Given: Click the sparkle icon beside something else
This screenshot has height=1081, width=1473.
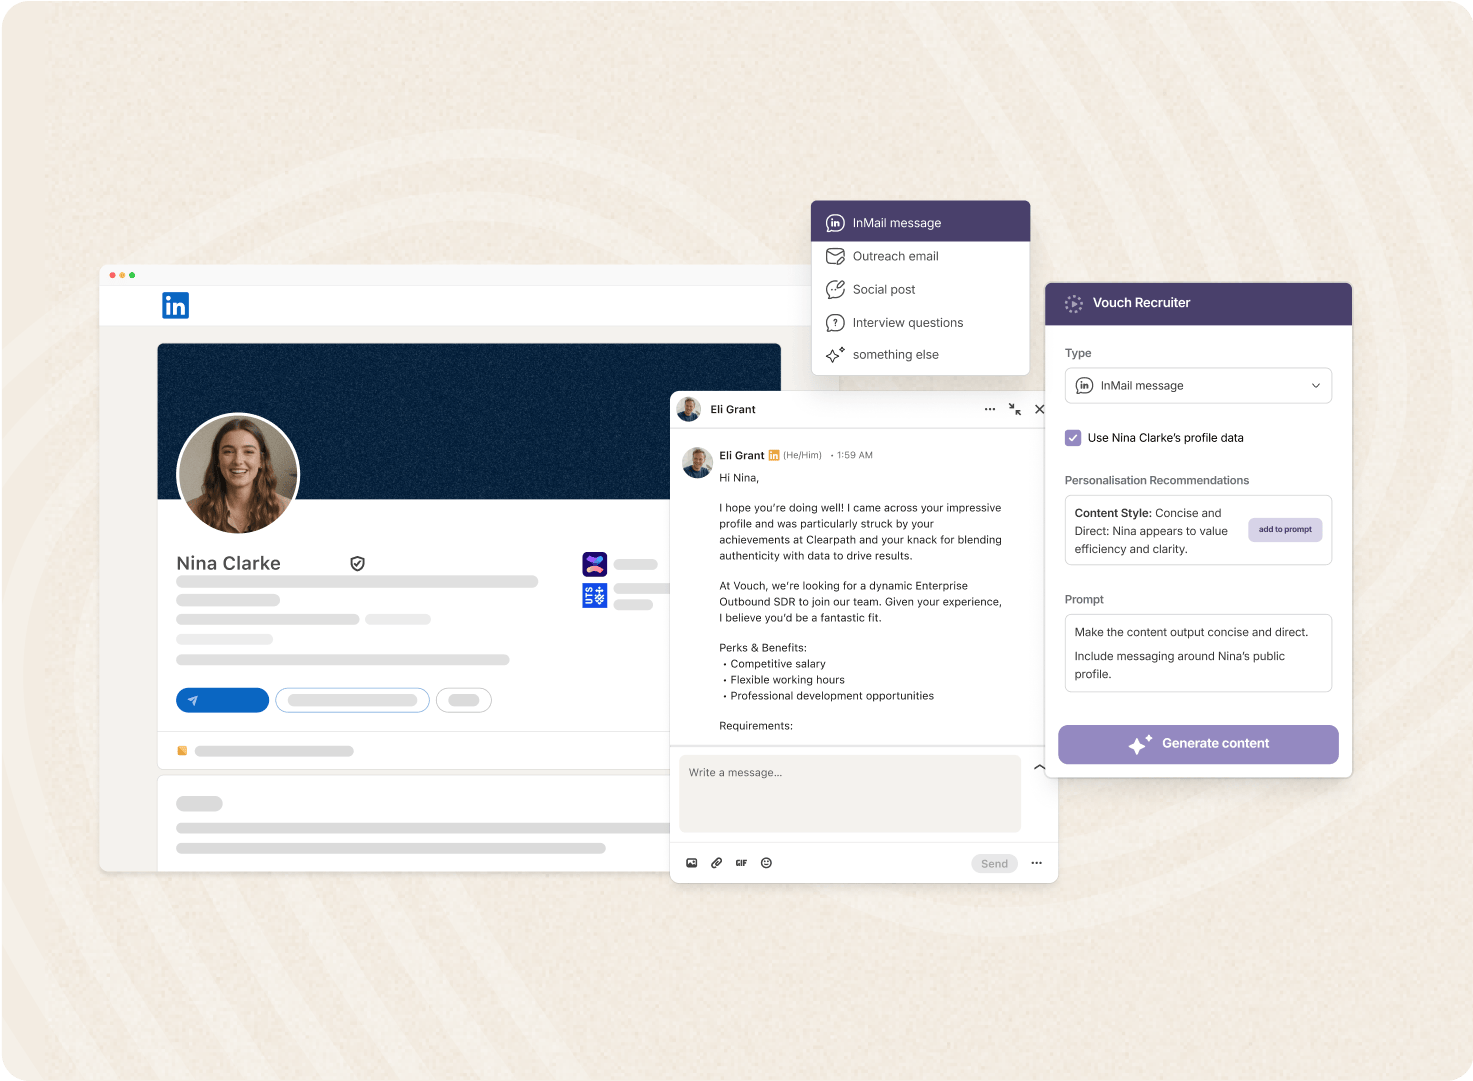Looking at the screenshot, I should click(x=835, y=354).
